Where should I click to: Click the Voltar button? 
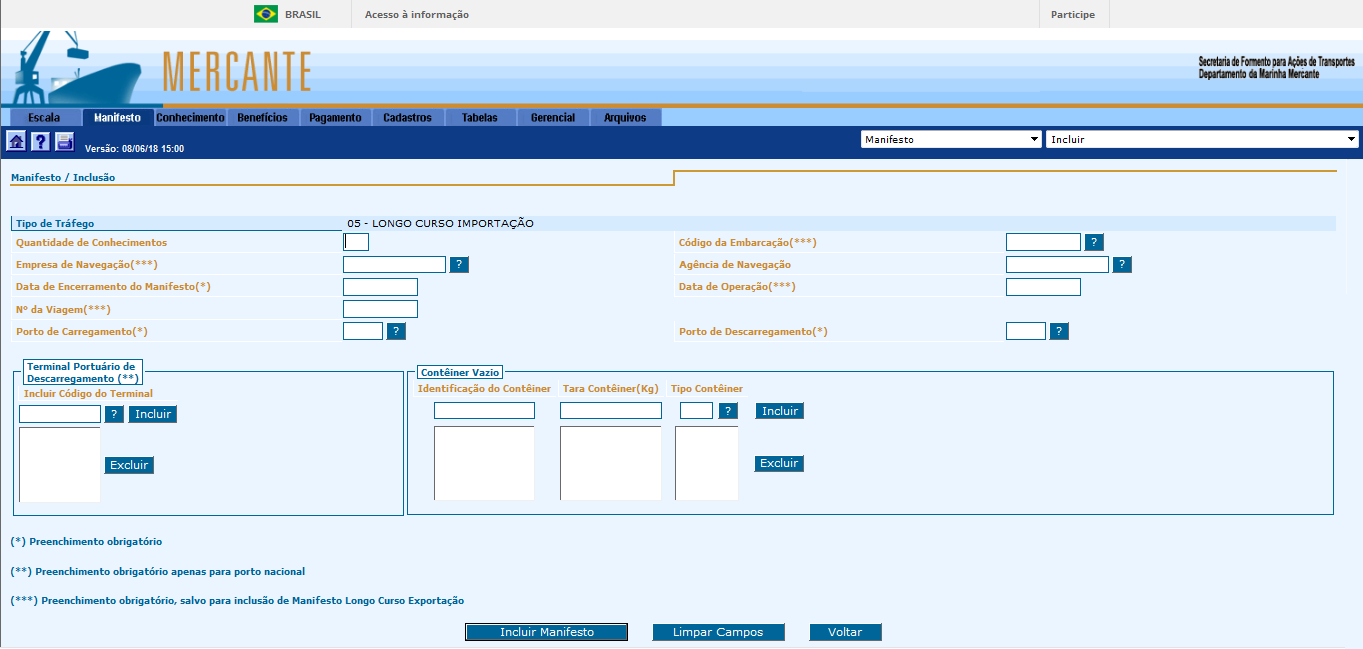pyautogui.click(x=845, y=632)
